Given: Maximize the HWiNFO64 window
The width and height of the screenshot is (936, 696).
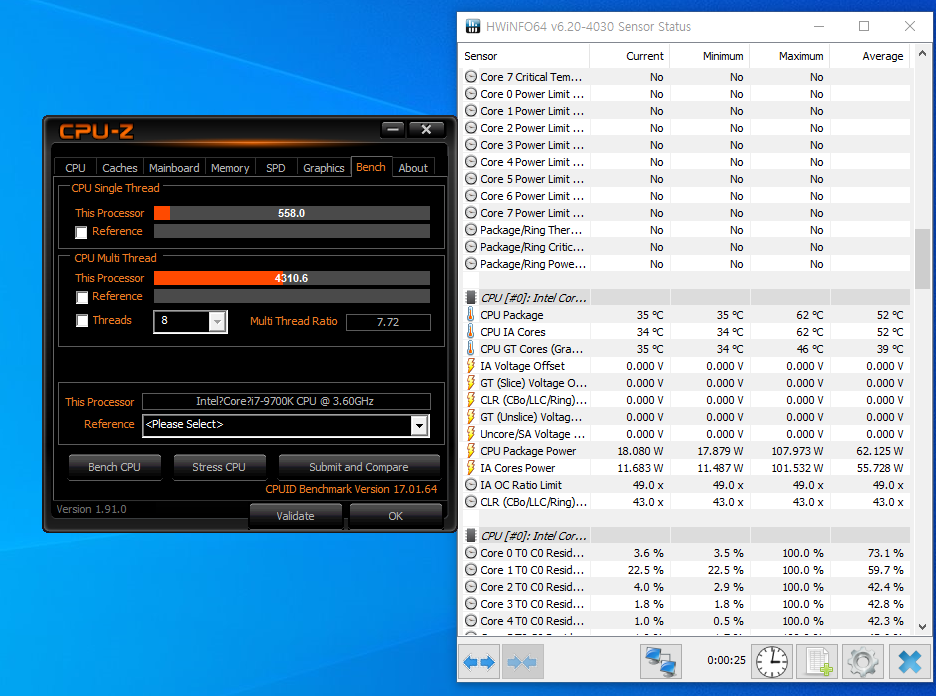Looking at the screenshot, I should (864, 26).
